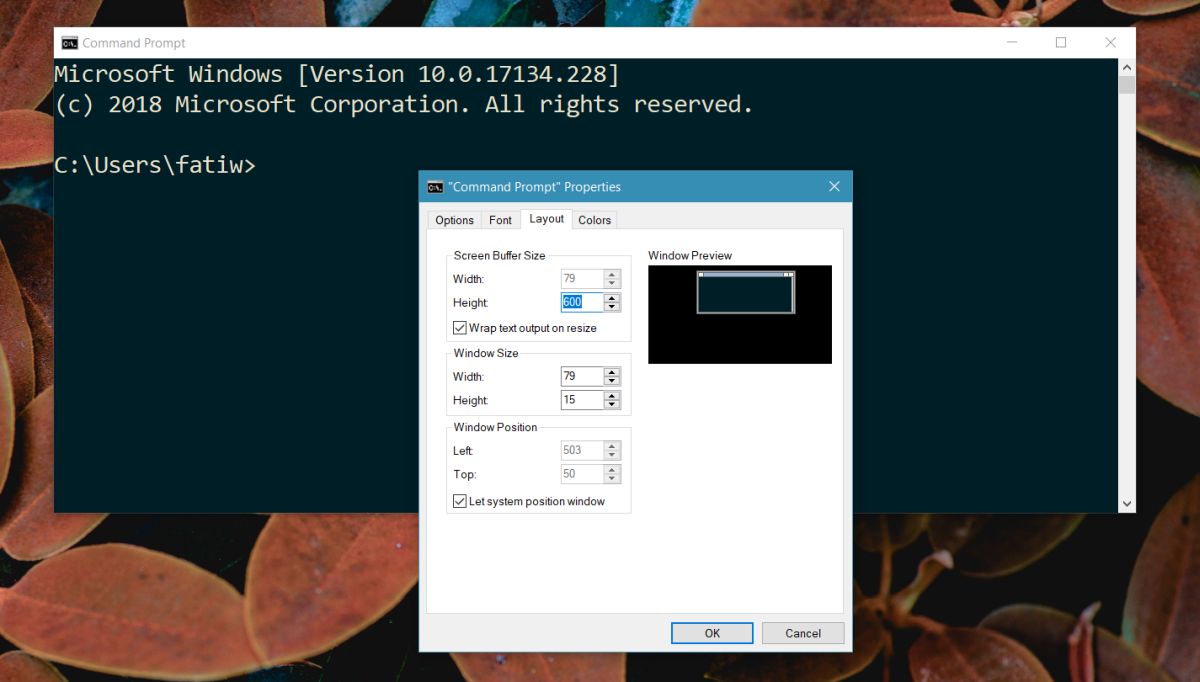Viewport: 1200px width, 682px height.
Task: Disable Let system position window
Action: (x=459, y=501)
